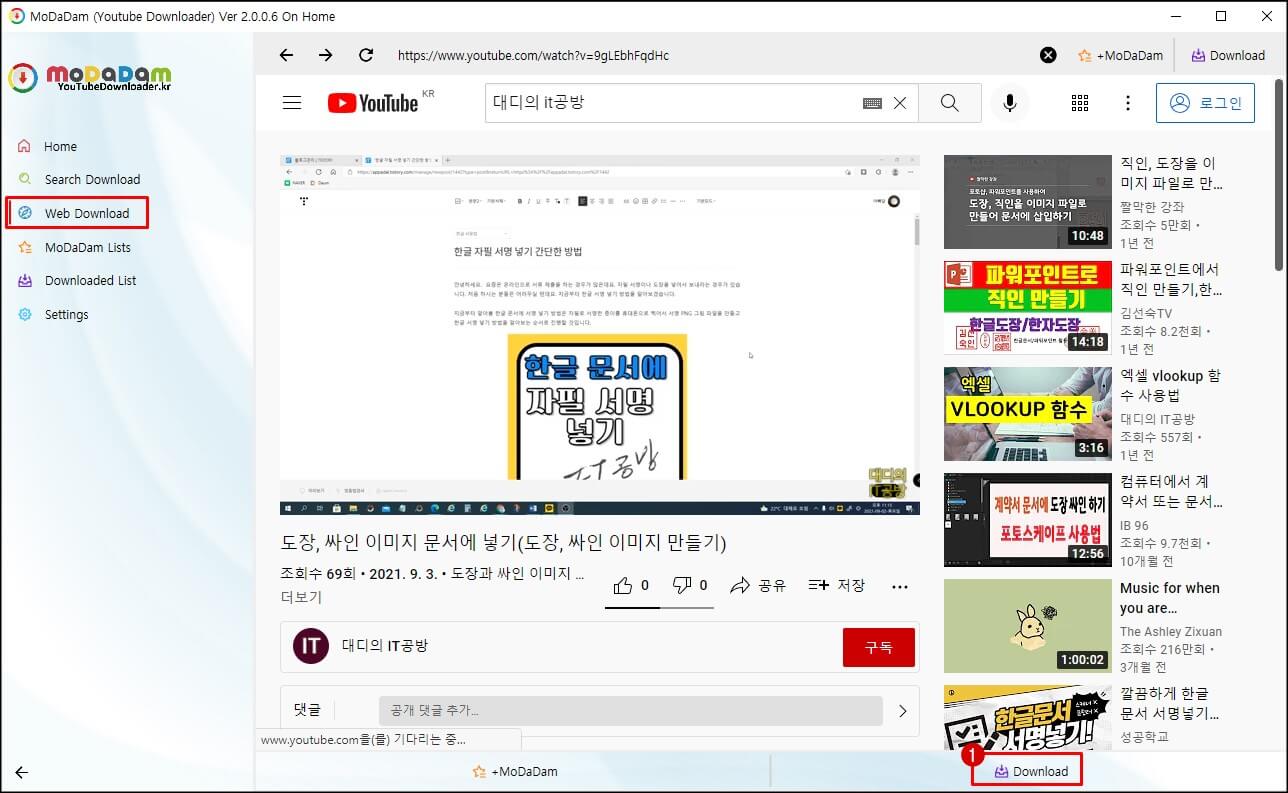Click the 로그인 sign-in button
This screenshot has height=793, width=1288.
(x=1205, y=103)
